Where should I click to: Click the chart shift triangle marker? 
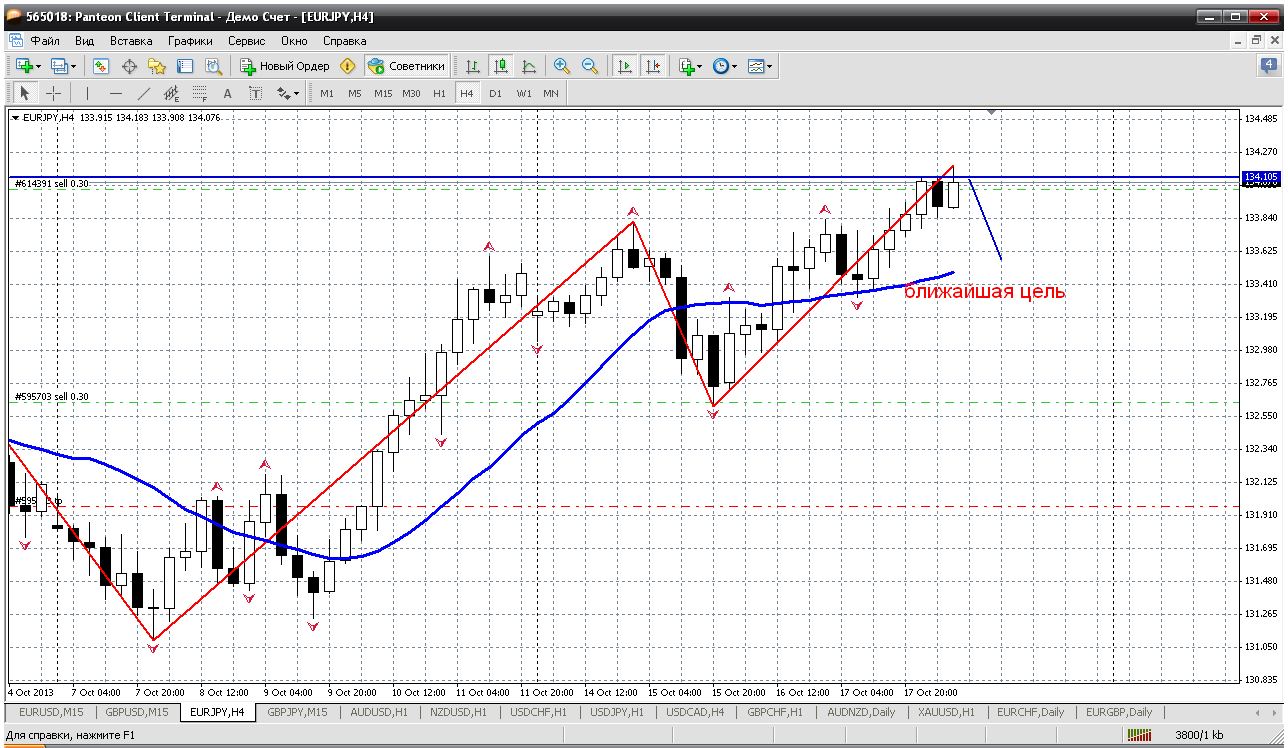[992, 113]
